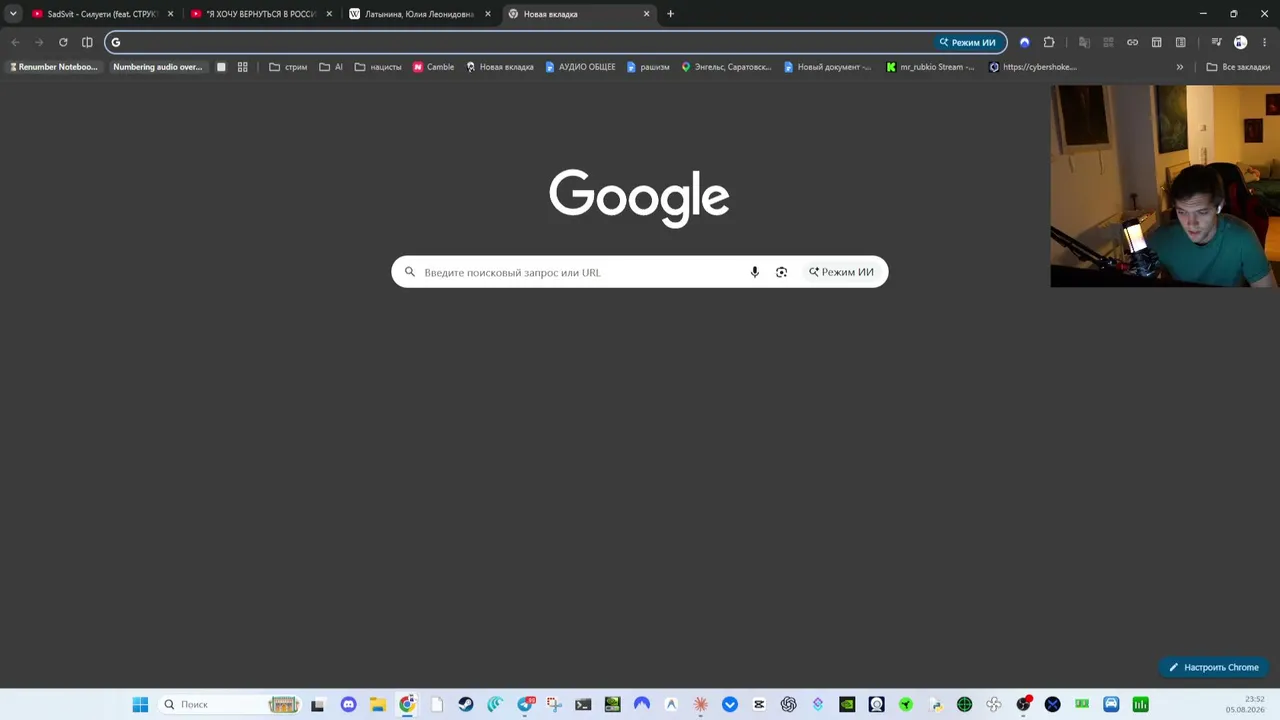This screenshot has width=1280, height=720.
Task: Open the apps grid bookmark icon
Action: (x=242, y=67)
